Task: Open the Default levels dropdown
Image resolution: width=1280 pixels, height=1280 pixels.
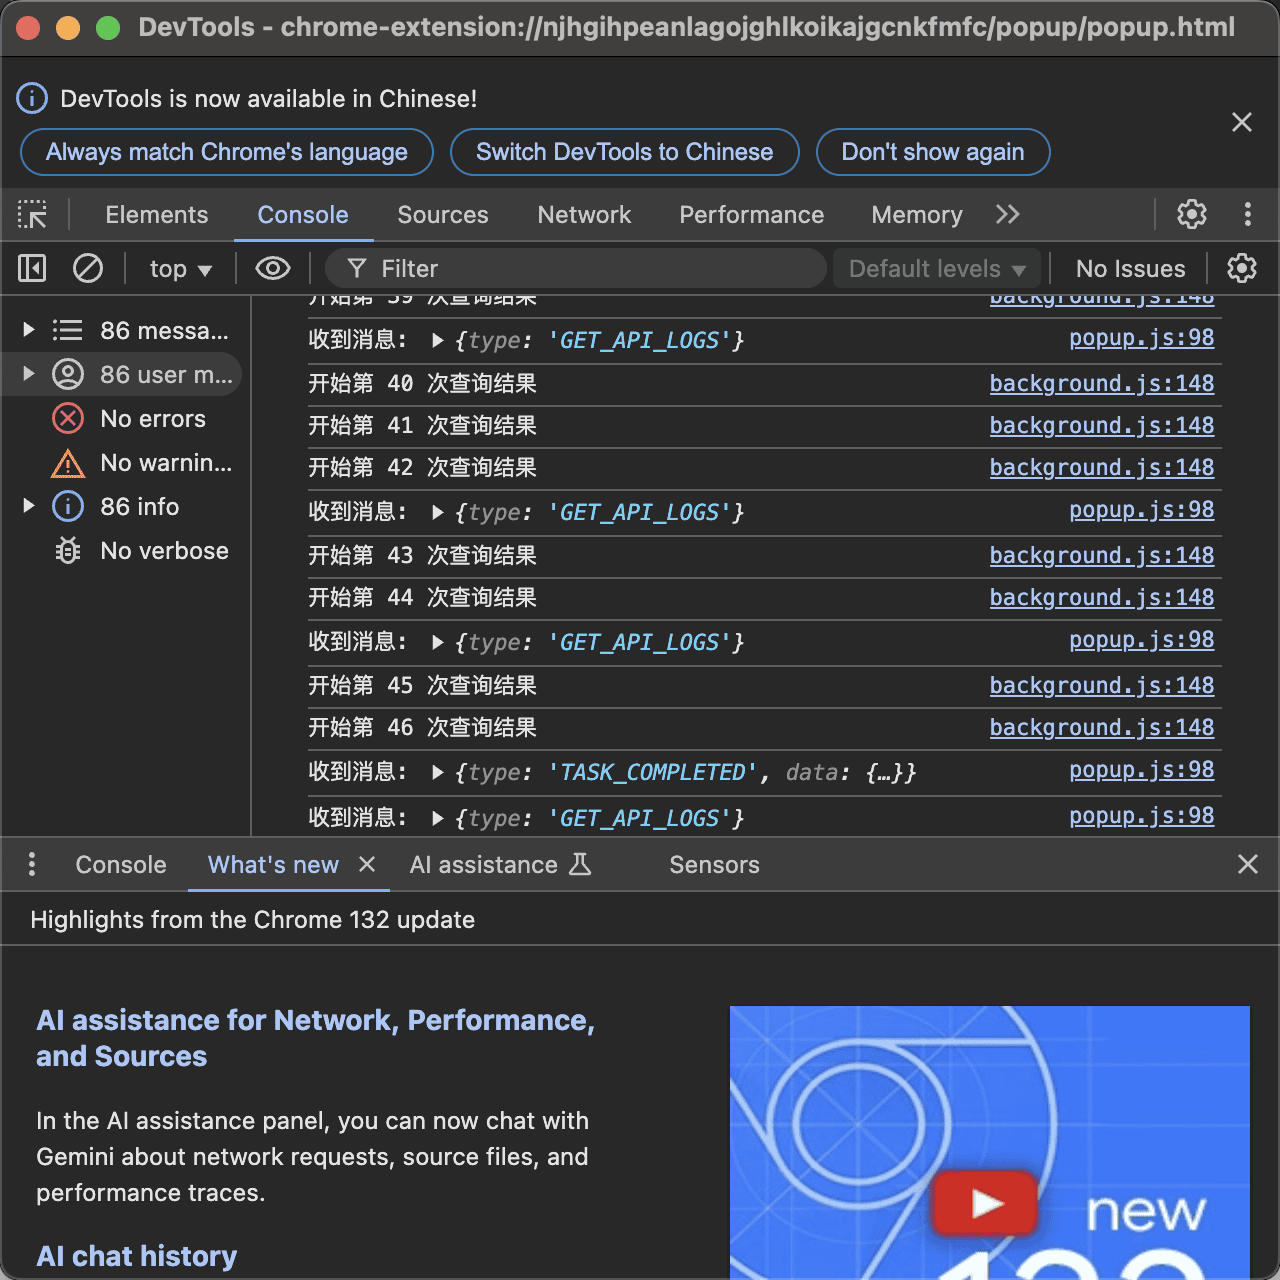Action: [936, 269]
